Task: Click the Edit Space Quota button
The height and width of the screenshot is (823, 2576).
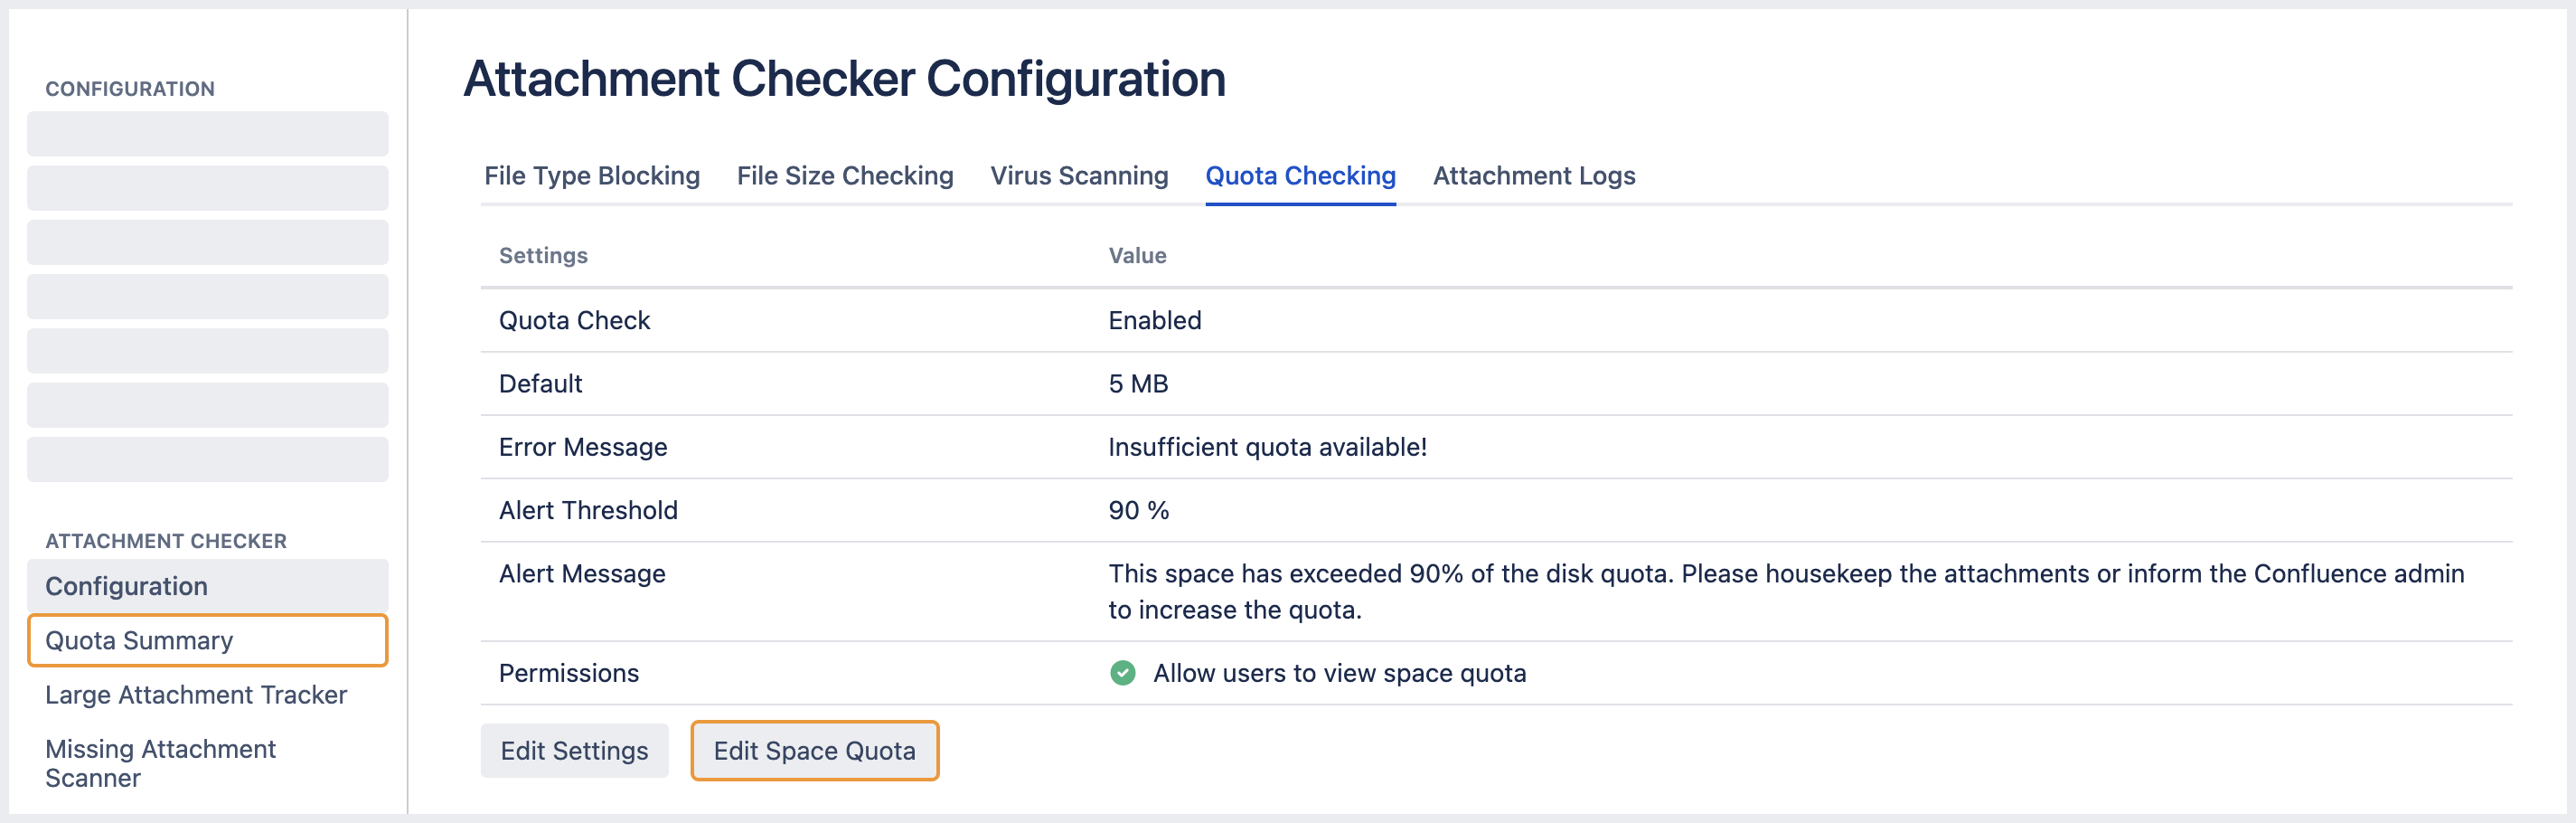Action: point(814,750)
